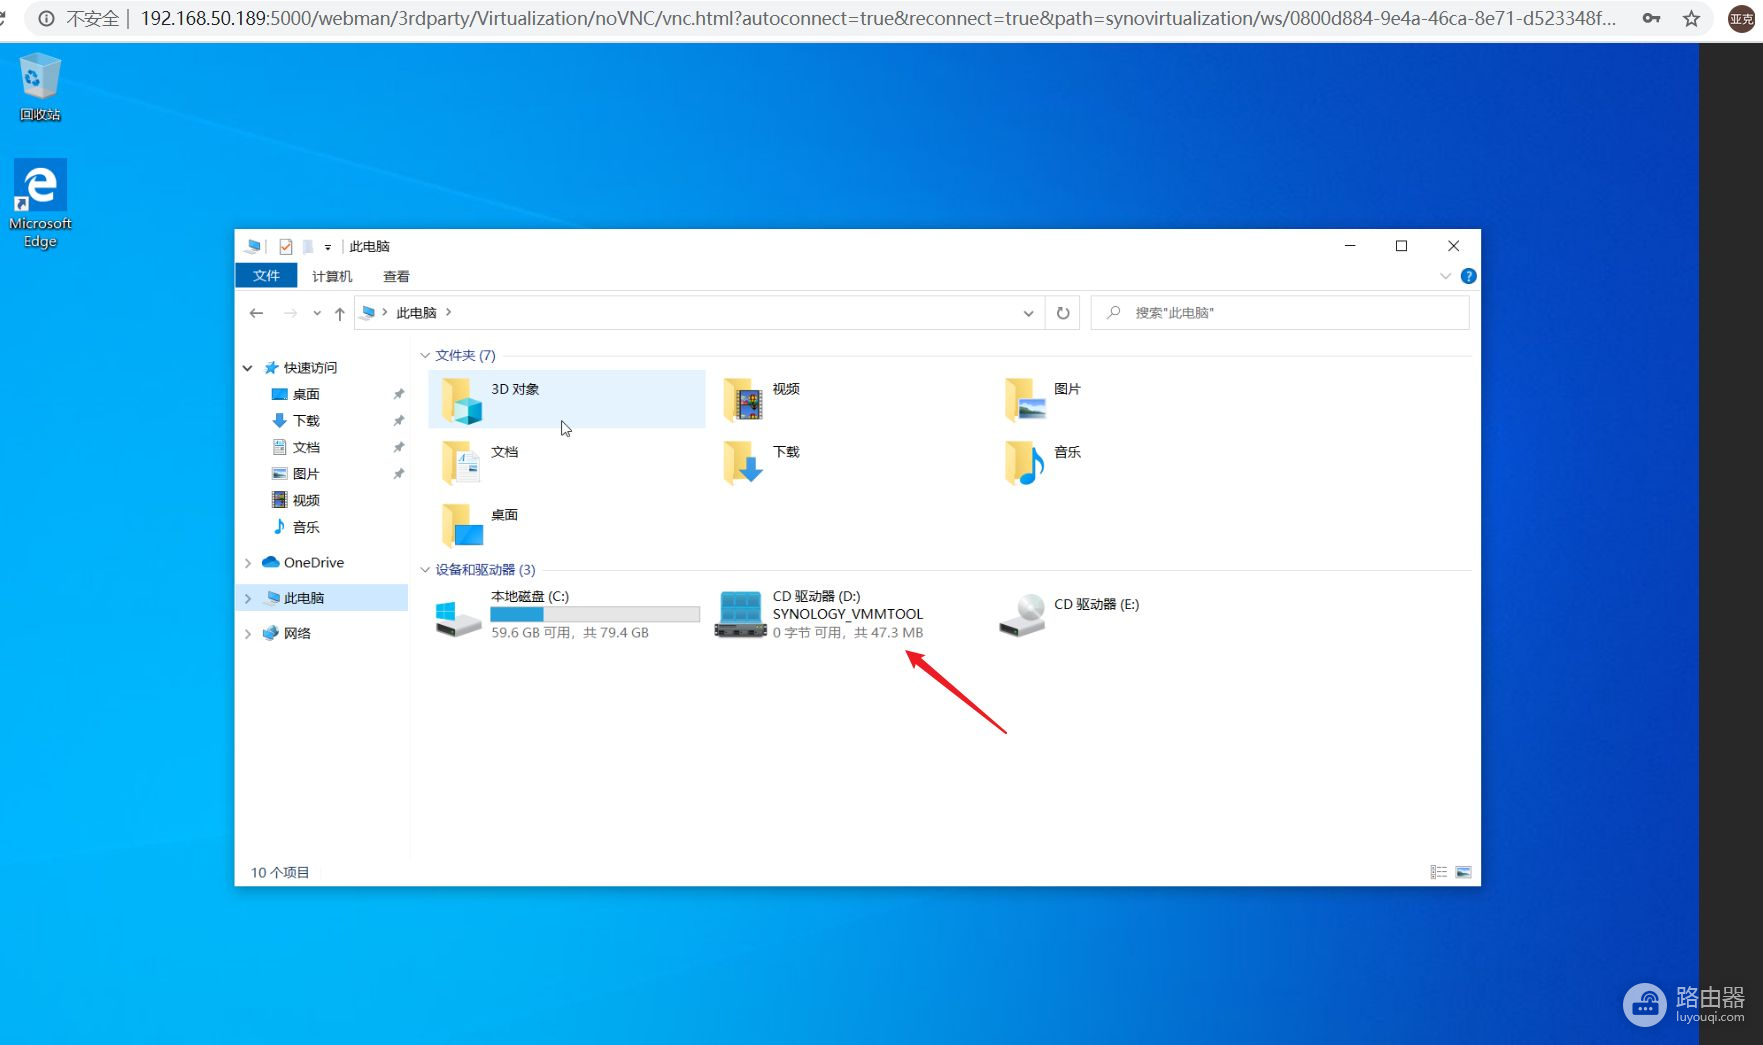This screenshot has width=1763, height=1045.
Task: Expand the ribbon with chevron
Action: pos(1445,276)
